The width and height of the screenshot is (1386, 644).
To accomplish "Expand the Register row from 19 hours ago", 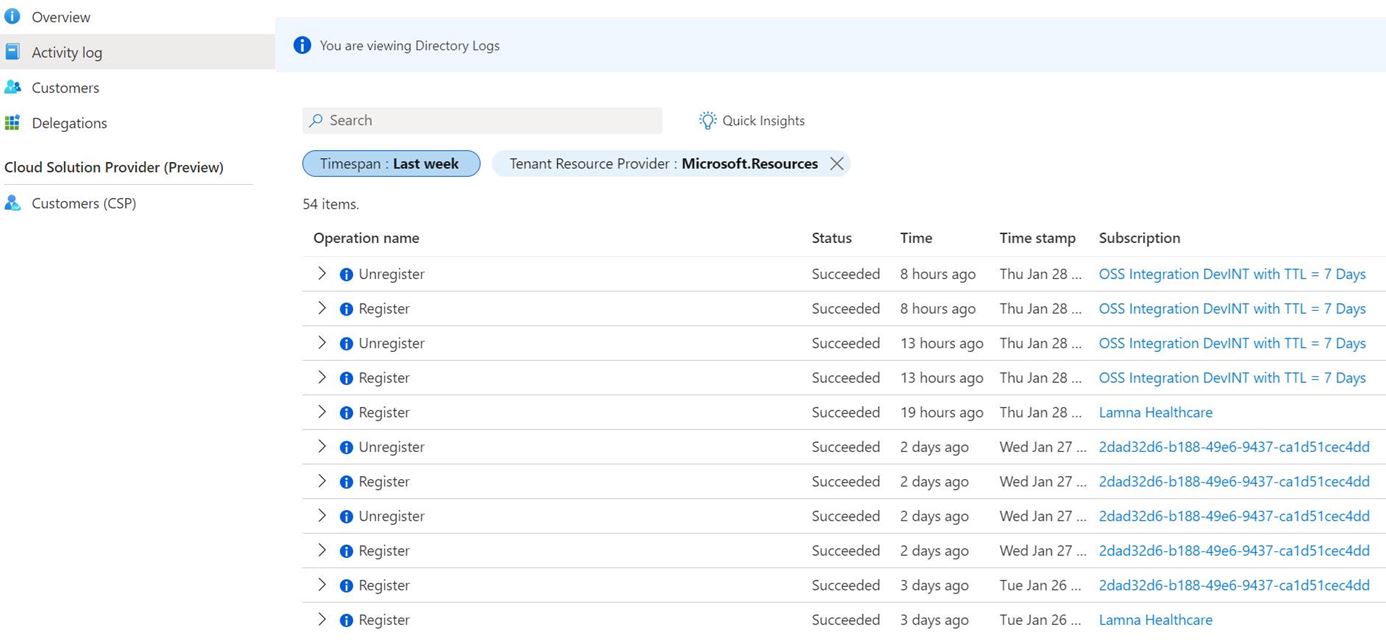I will [322, 412].
